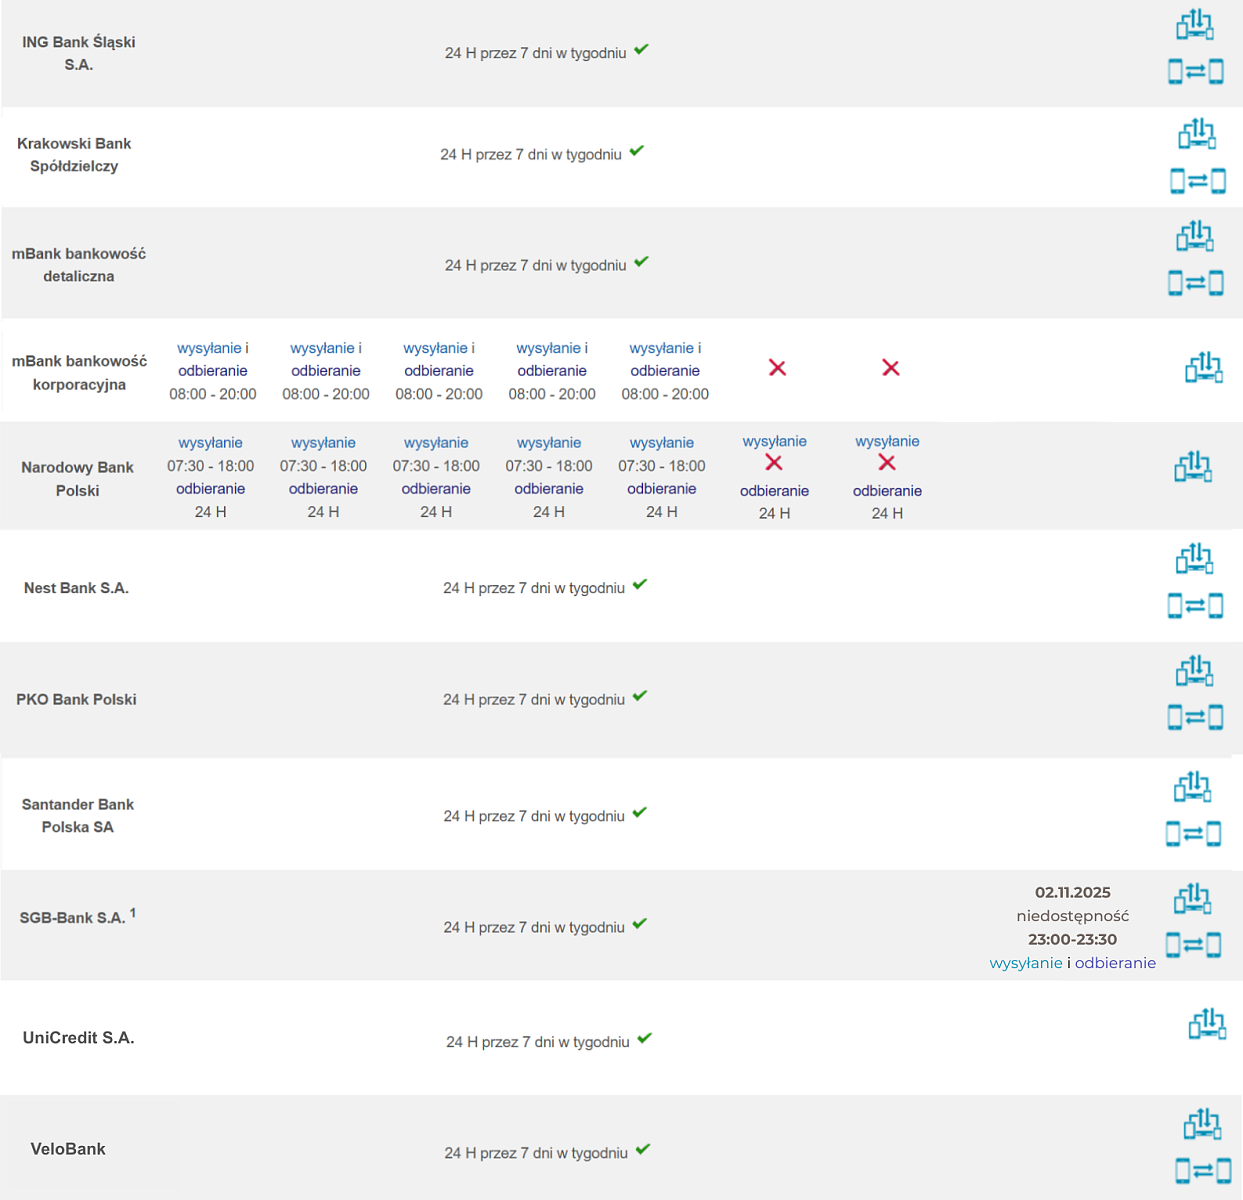Screen dimensions: 1243x1200
Task: Click the last red X in Narodowy Bank Polski row
Action: (887, 463)
